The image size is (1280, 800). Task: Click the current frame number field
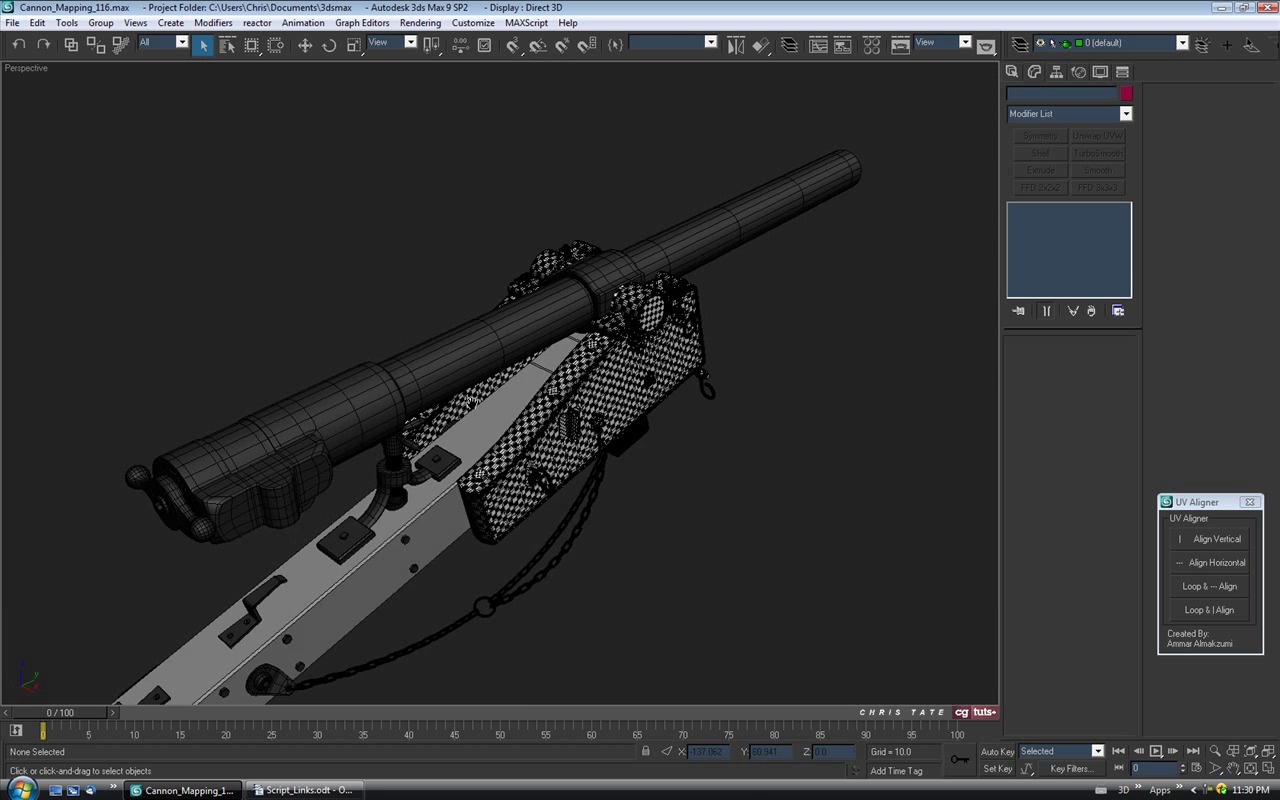(x=1153, y=768)
